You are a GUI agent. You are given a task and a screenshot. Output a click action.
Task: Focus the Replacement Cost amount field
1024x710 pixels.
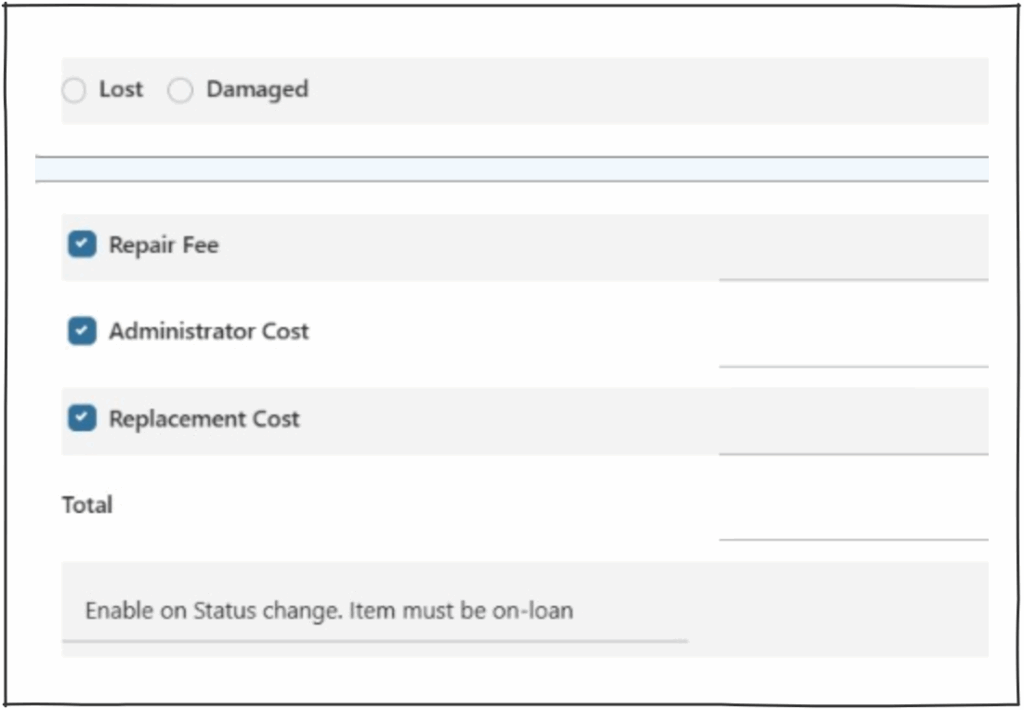pyautogui.click(x=852, y=436)
